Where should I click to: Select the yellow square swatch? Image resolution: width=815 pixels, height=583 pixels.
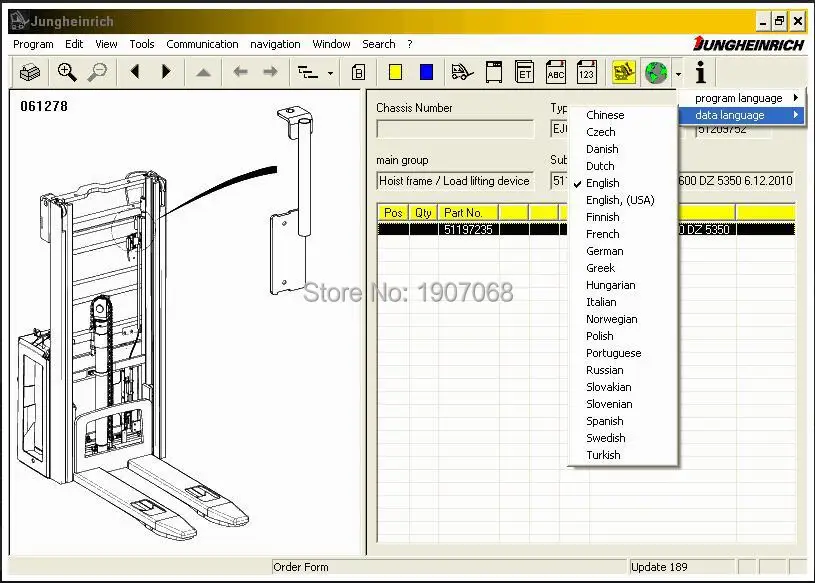click(x=396, y=72)
